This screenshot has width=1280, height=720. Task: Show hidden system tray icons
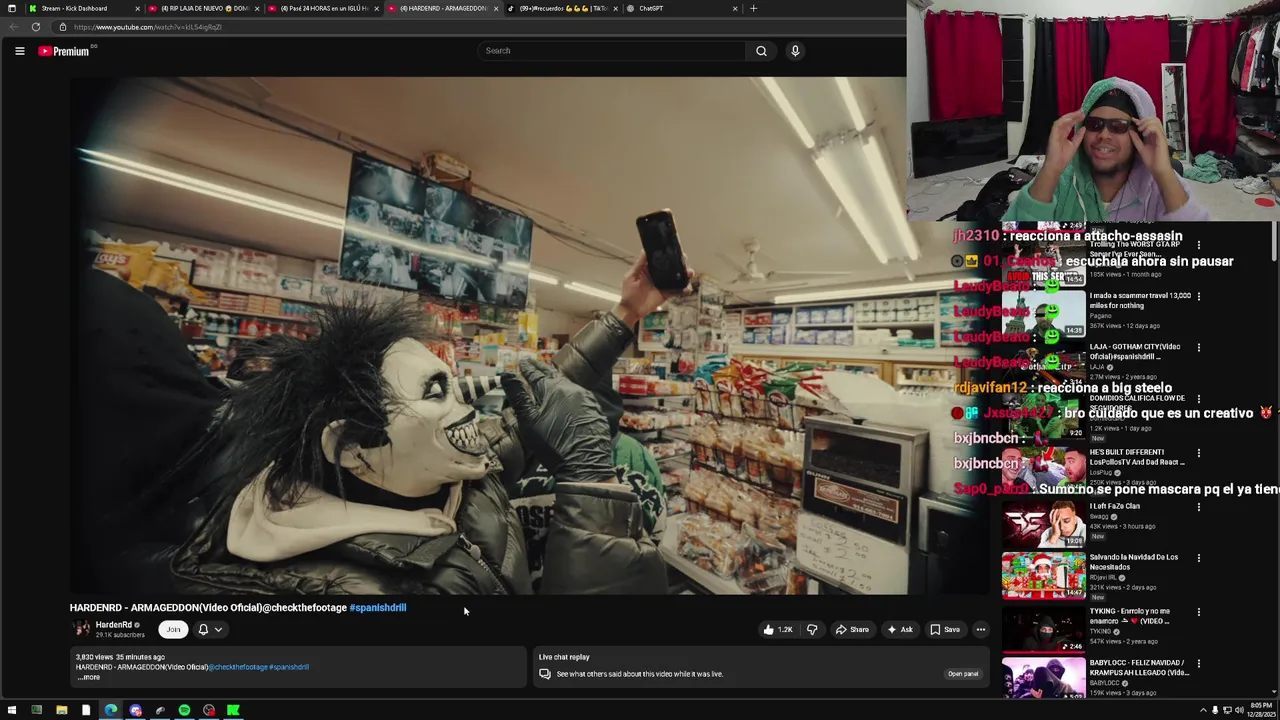1203,711
